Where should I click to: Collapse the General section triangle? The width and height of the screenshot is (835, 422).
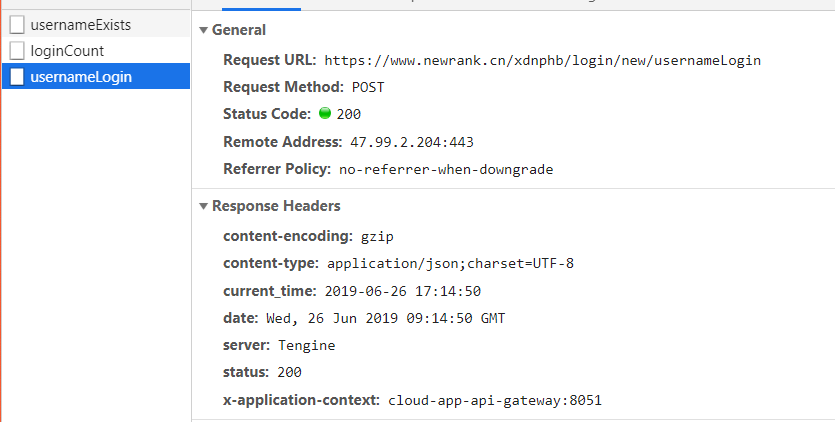(x=203, y=30)
